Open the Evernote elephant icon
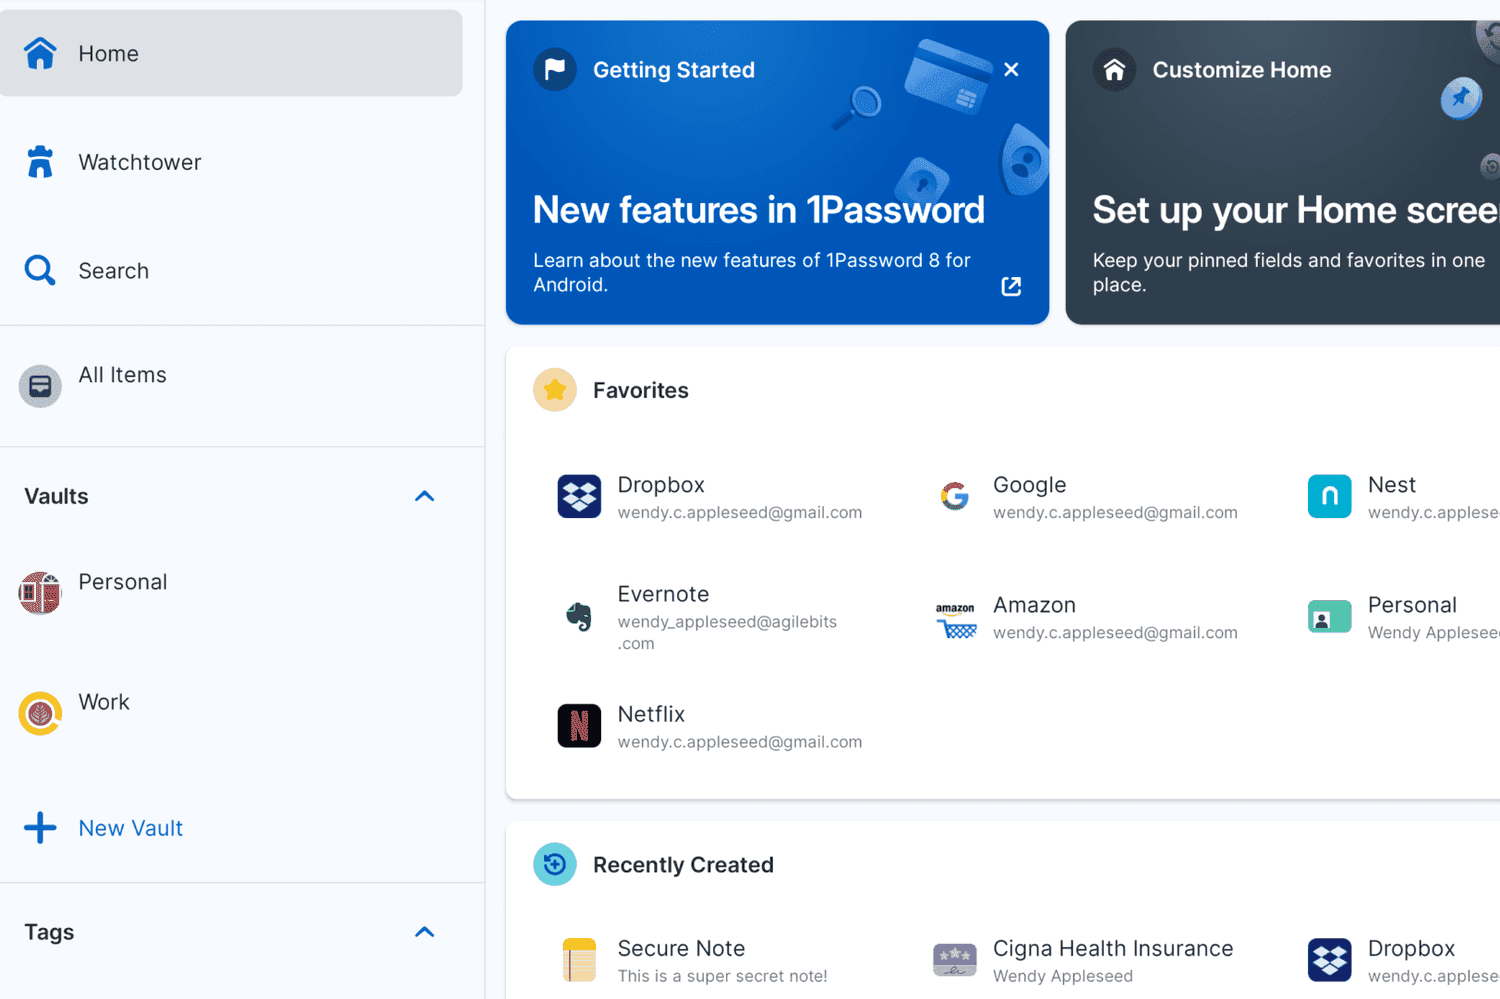 pyautogui.click(x=579, y=616)
